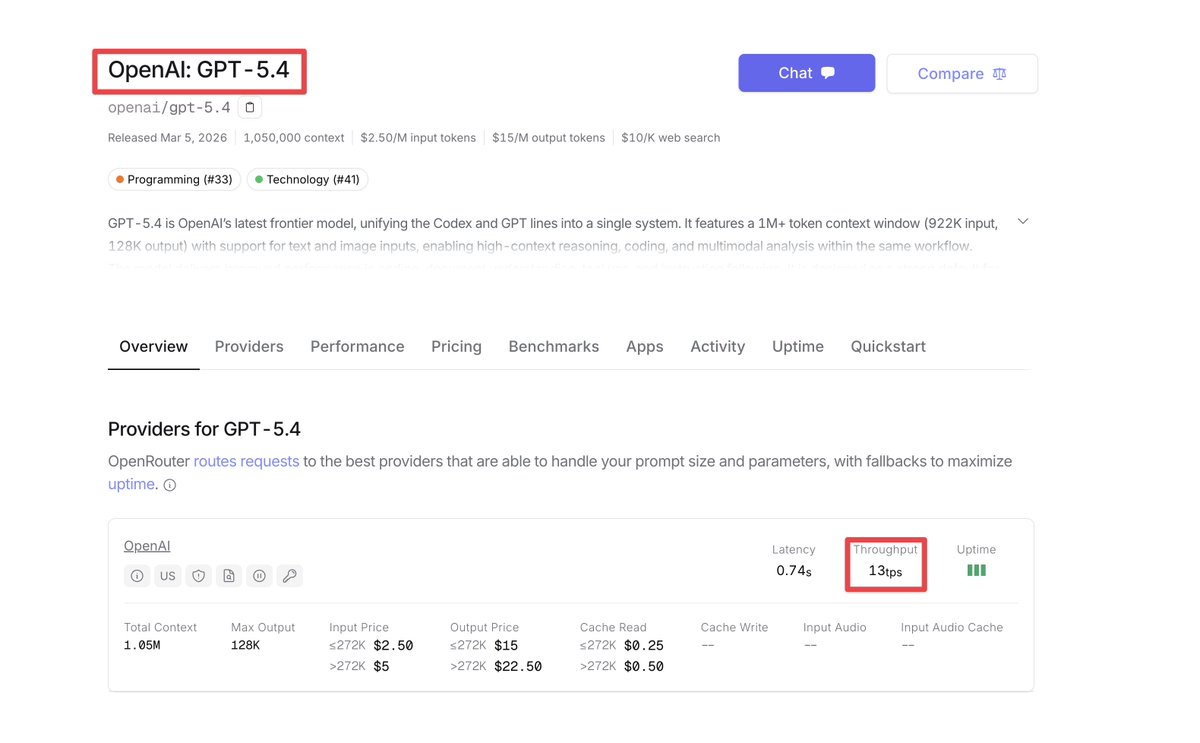Click the green uptime bars indicator
This screenshot has width=1200, height=743.
976,570
